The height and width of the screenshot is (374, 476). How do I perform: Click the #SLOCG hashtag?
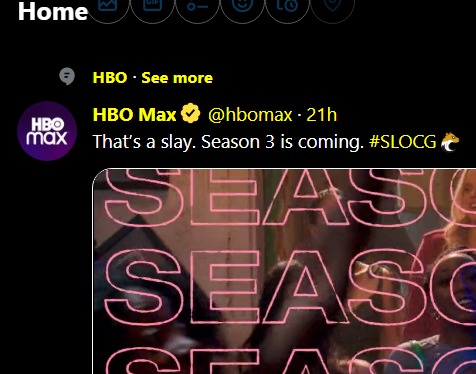pos(403,141)
